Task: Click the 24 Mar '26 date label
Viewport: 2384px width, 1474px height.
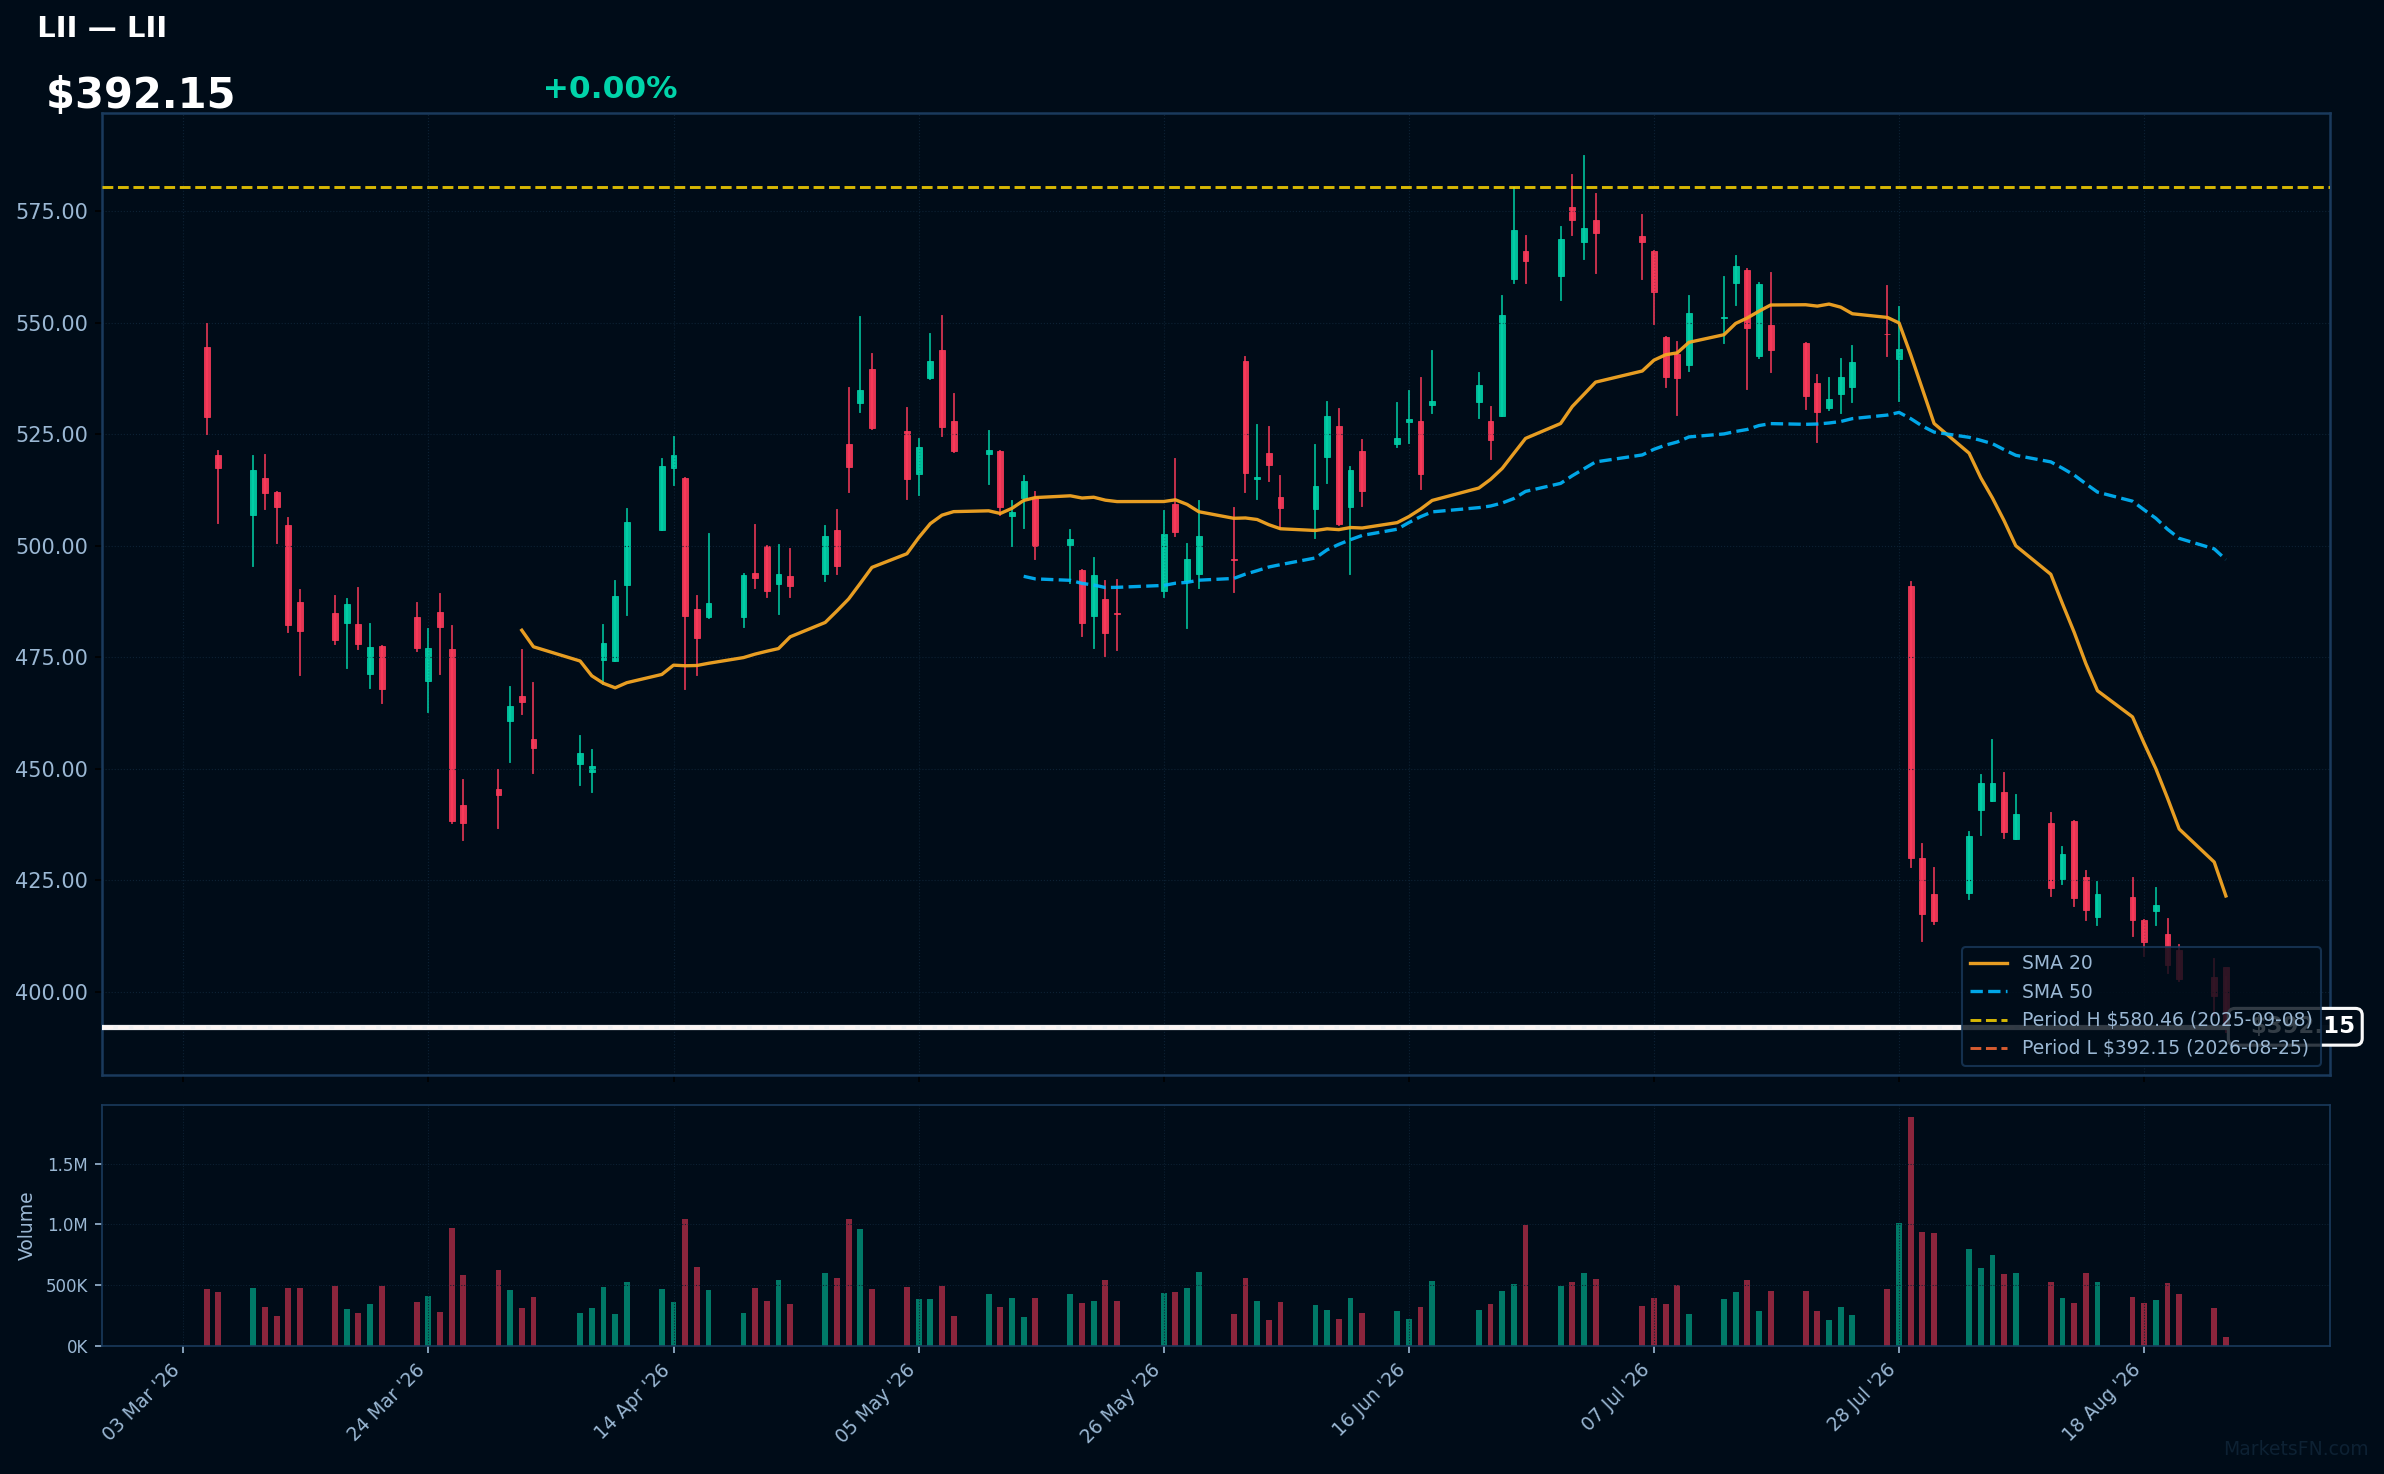Action: 385,1402
